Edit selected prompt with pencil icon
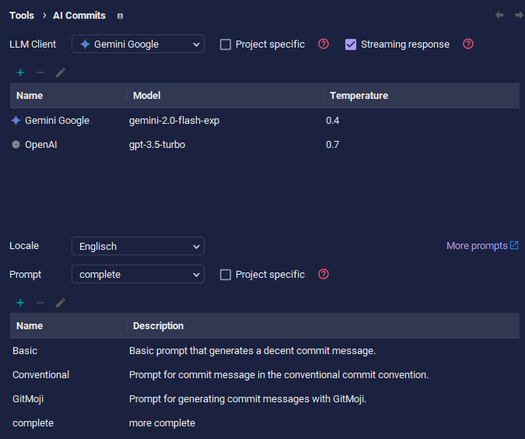 coord(61,303)
